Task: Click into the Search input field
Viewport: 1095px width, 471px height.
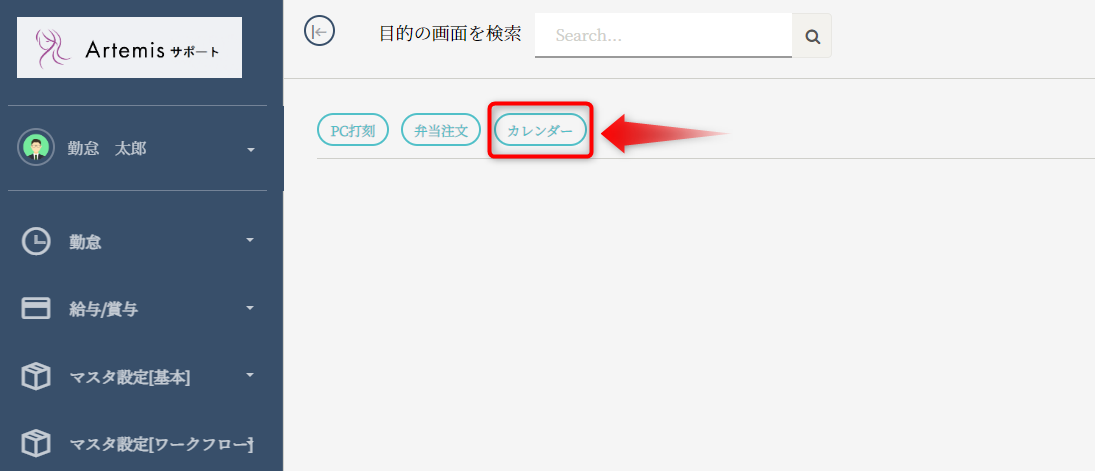Action: (x=663, y=36)
